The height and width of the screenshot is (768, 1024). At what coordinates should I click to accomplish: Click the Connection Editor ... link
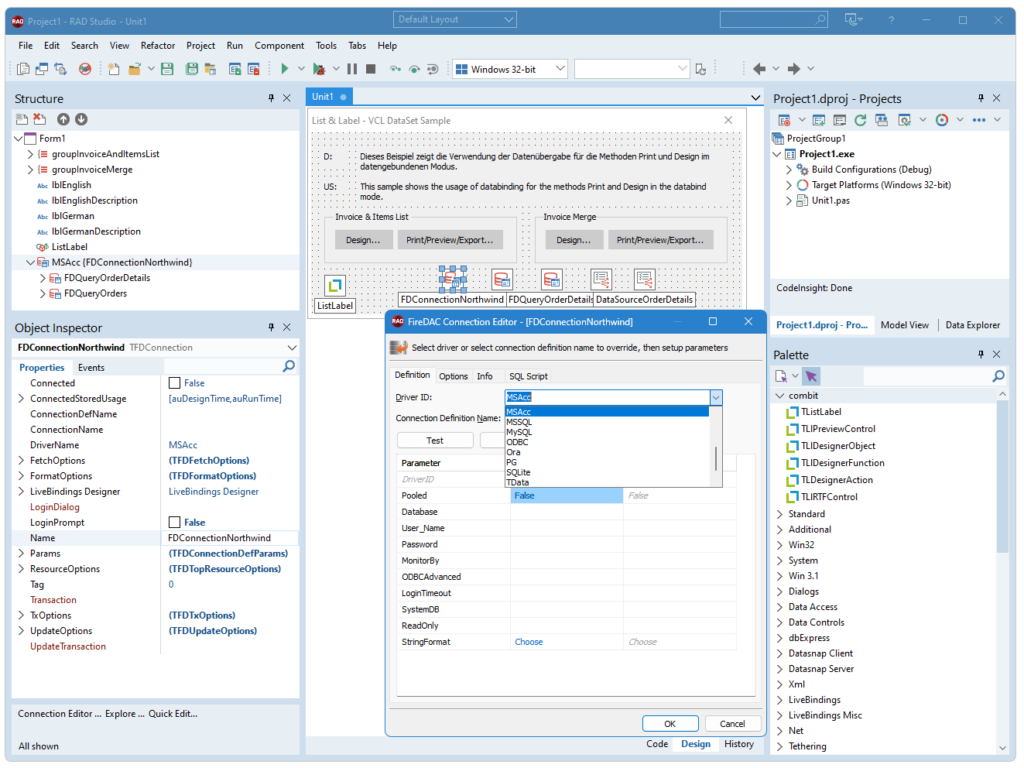pos(59,714)
